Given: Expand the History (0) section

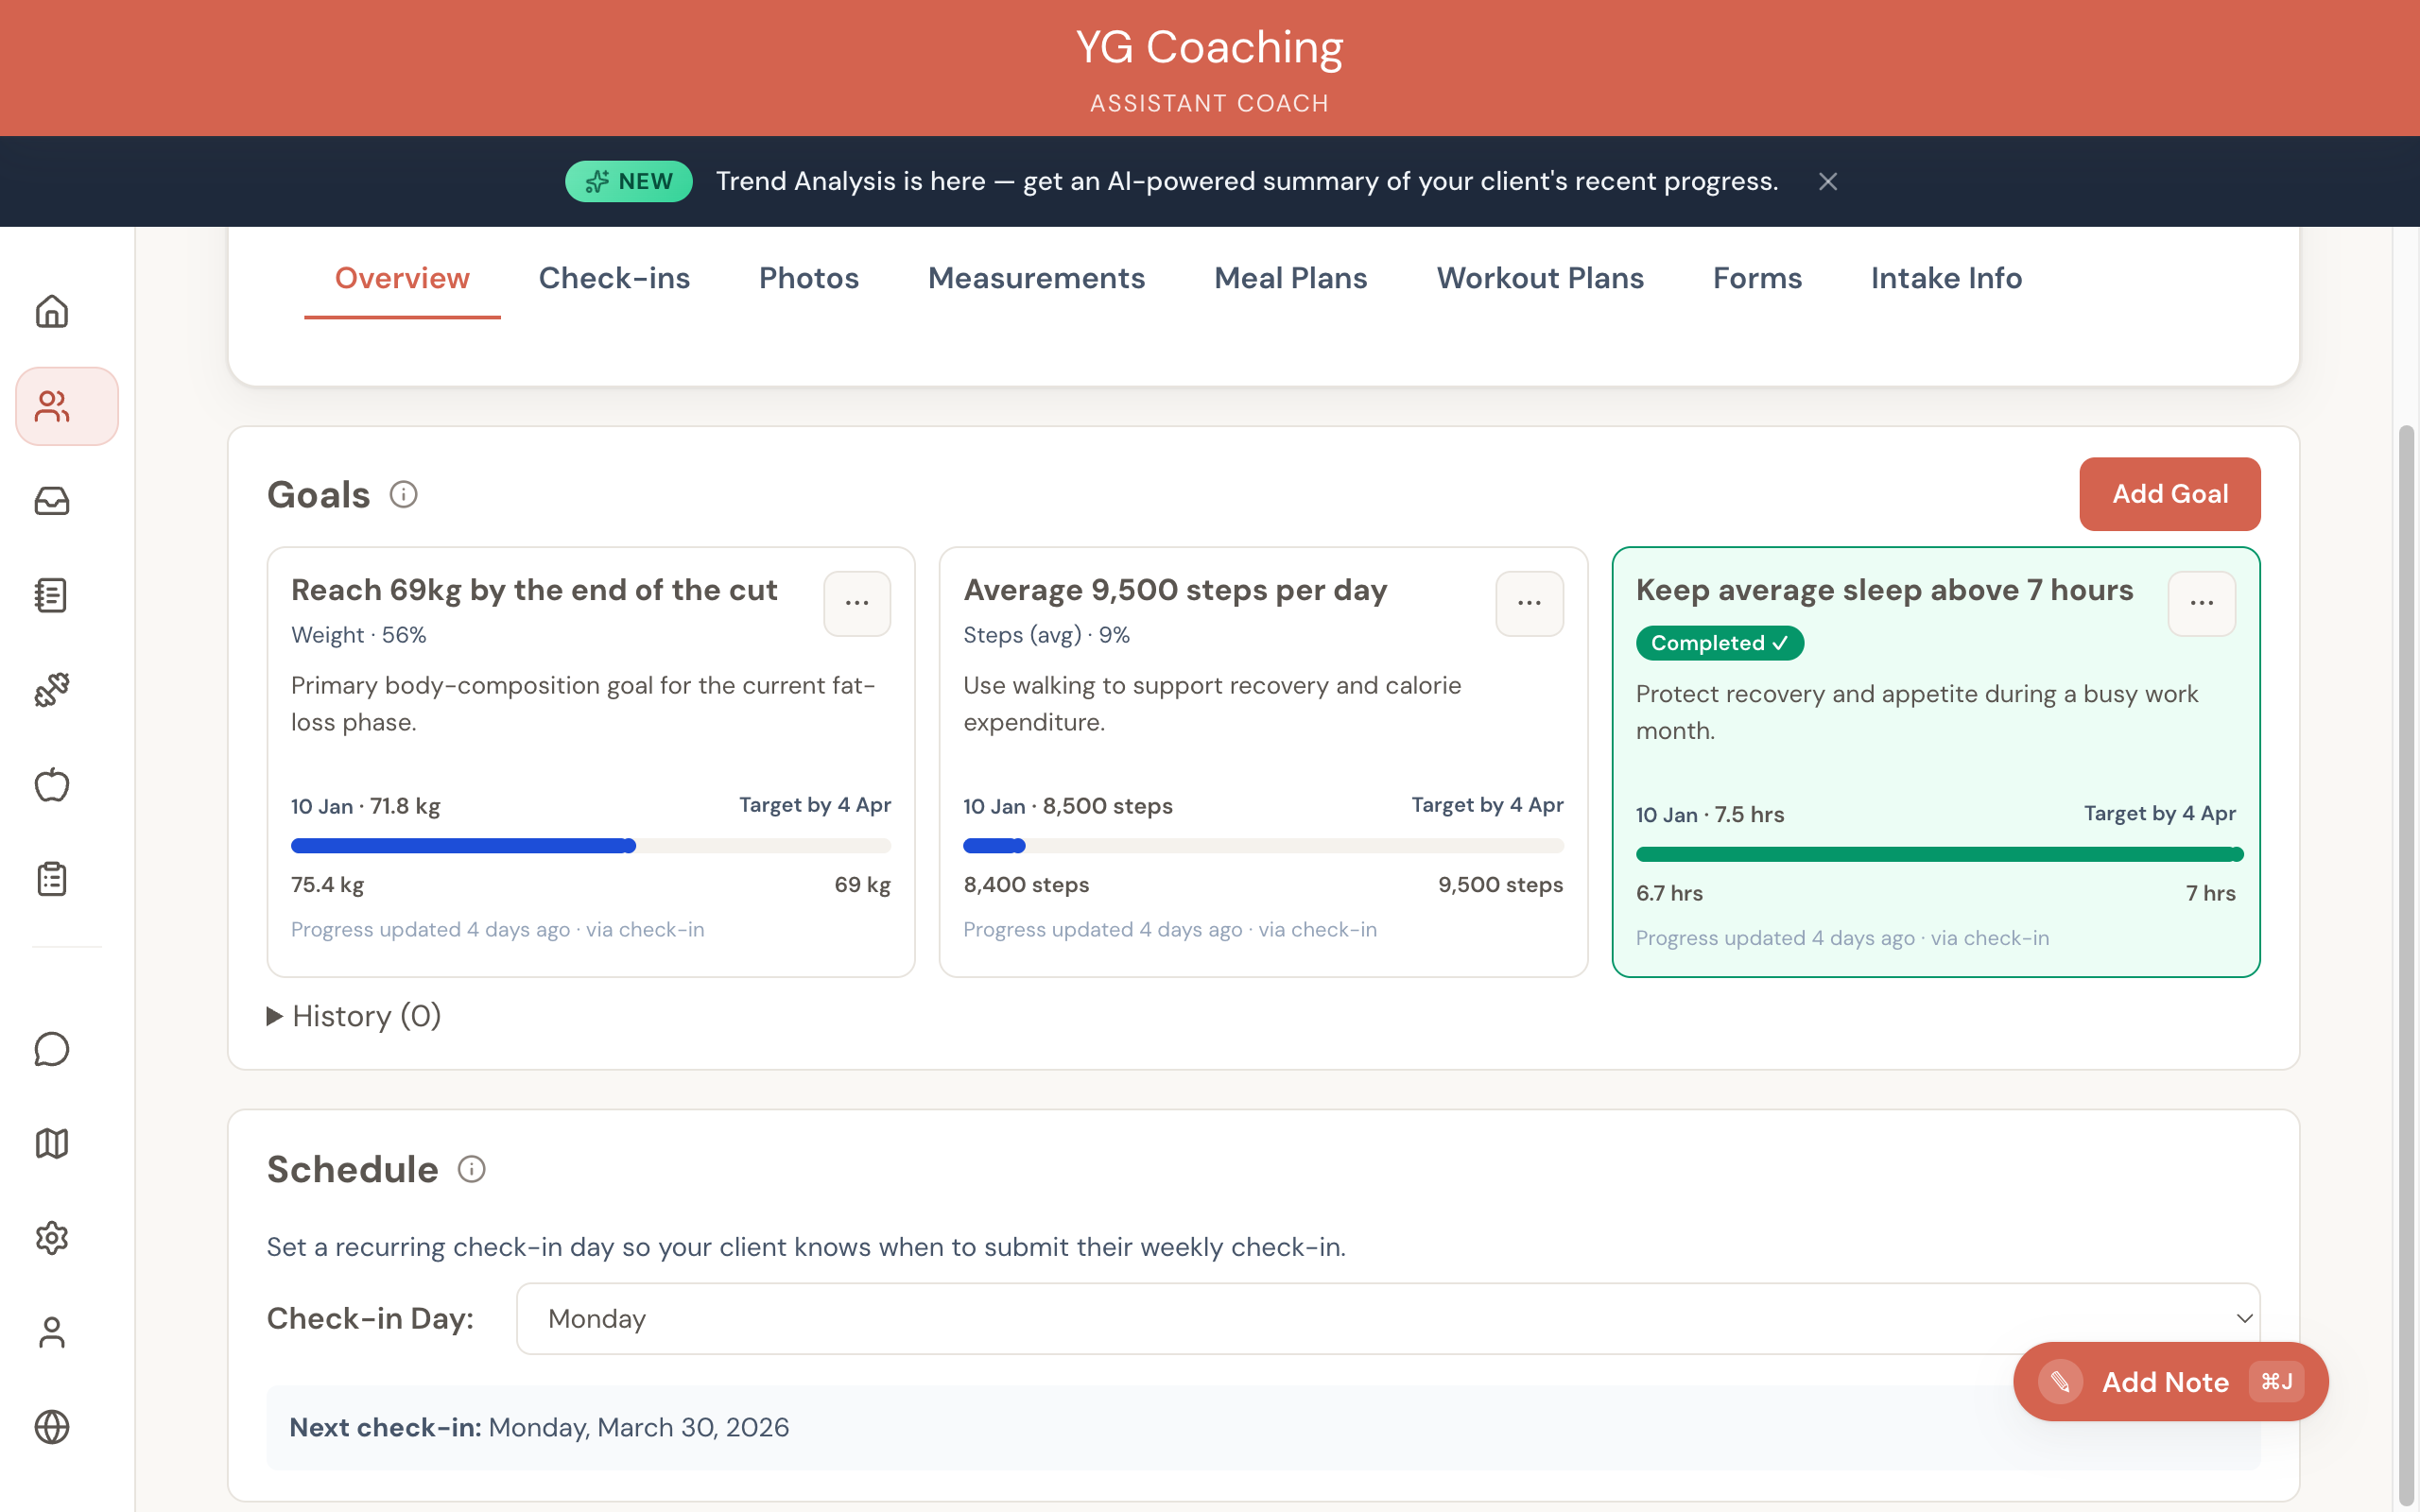Looking at the screenshot, I should (x=353, y=1016).
